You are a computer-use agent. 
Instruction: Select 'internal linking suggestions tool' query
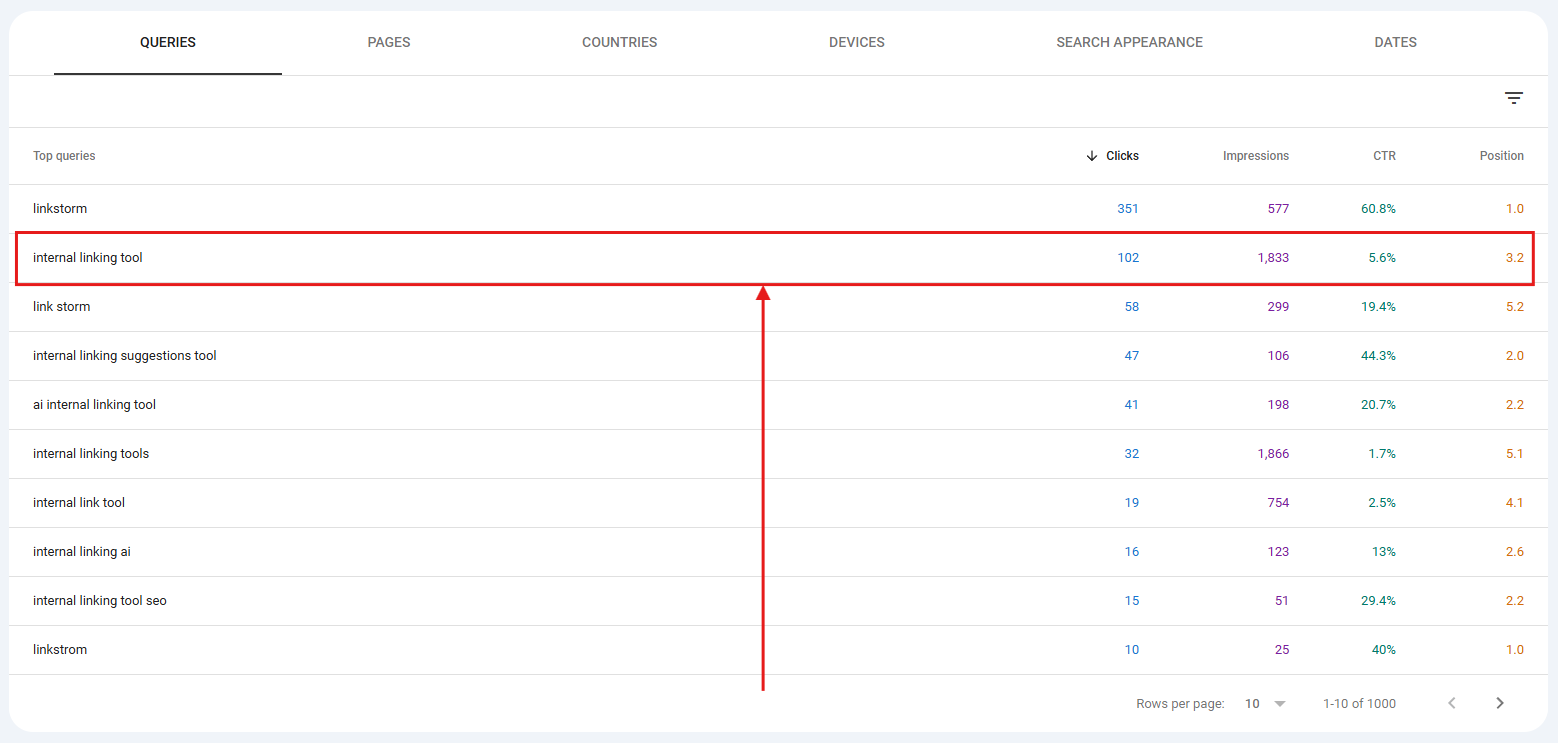pyautogui.click(x=125, y=356)
